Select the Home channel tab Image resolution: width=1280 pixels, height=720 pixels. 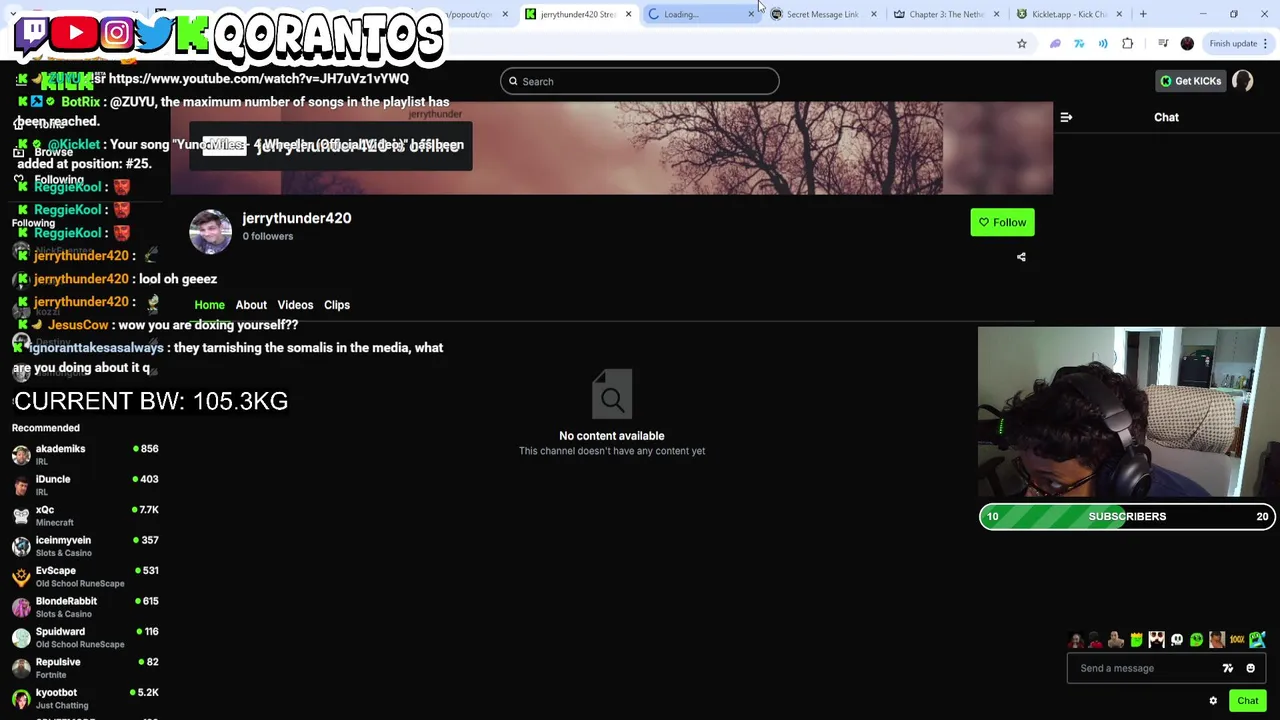(x=209, y=305)
